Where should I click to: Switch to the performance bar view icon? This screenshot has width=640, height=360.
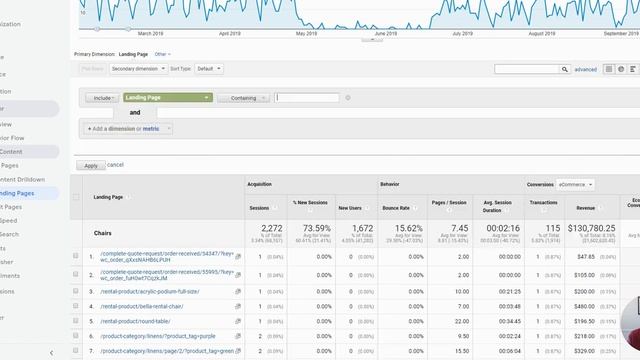coord(633,69)
